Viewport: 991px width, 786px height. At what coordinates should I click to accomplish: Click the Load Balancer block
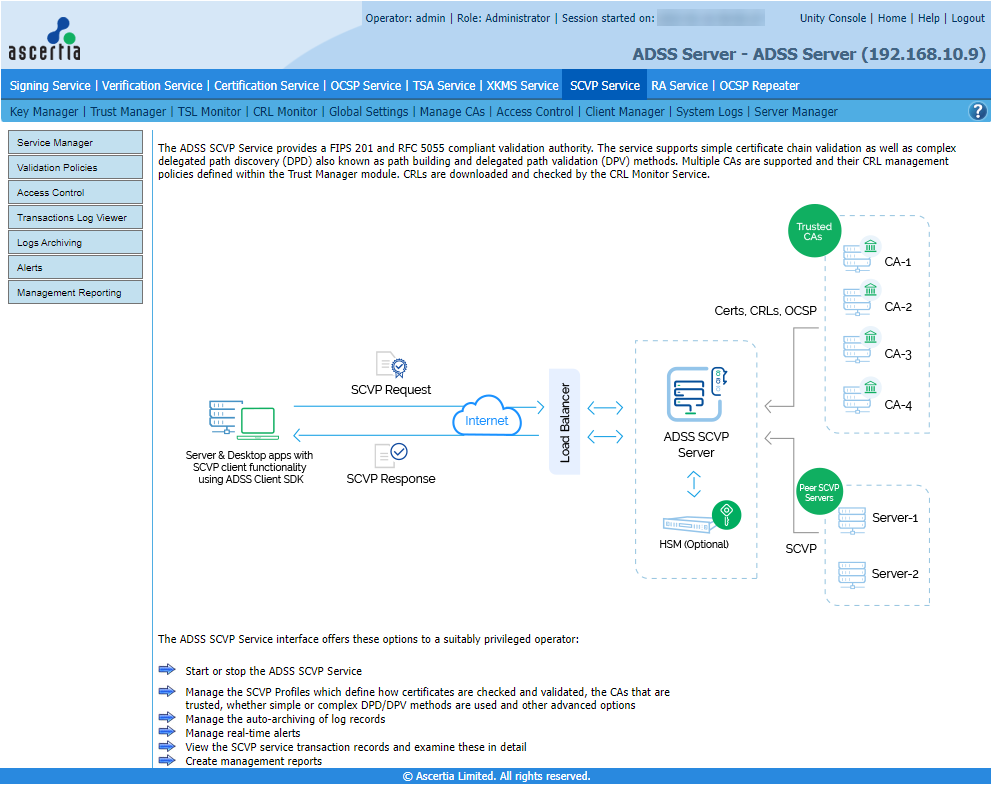click(x=565, y=421)
